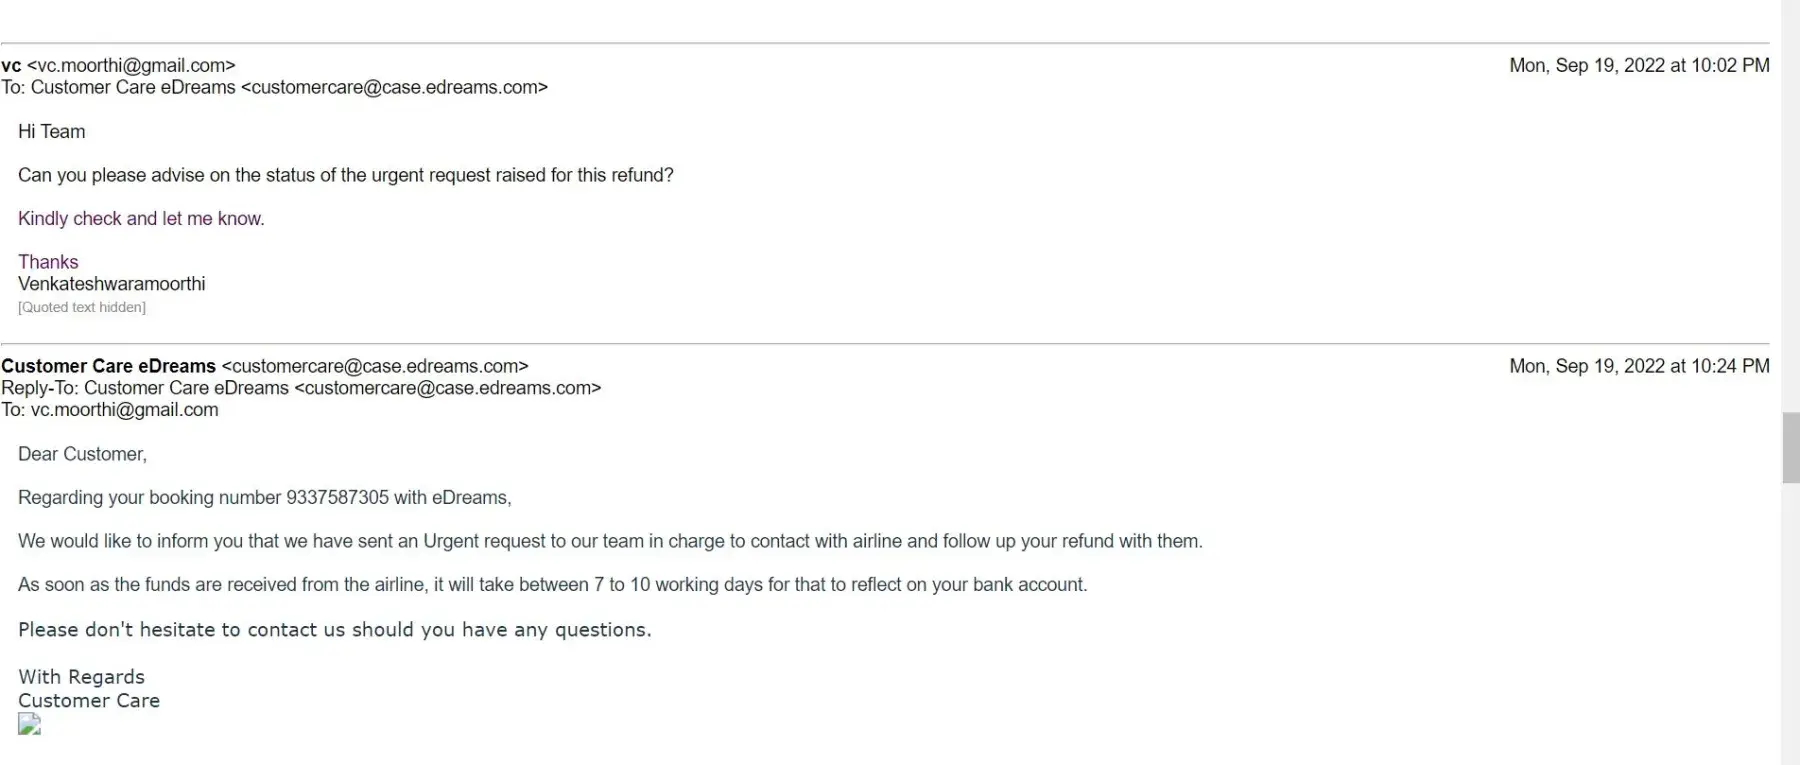Click bold sender "Customer Care eDreams"
Viewport: 1800px width, 765px height.
click(108, 367)
